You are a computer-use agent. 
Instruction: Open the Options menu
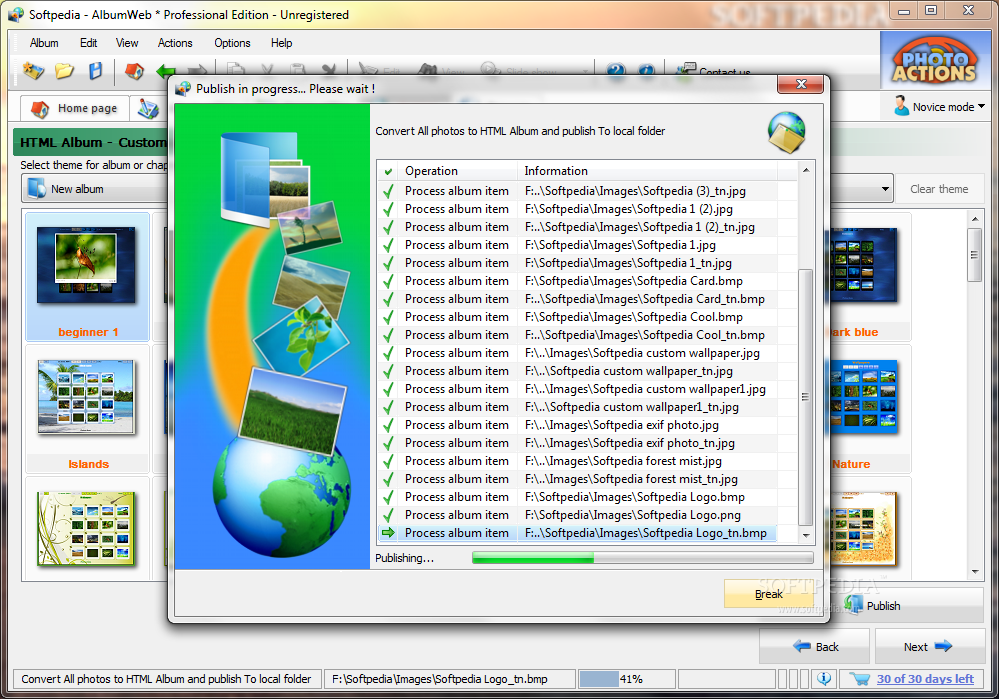click(x=232, y=43)
